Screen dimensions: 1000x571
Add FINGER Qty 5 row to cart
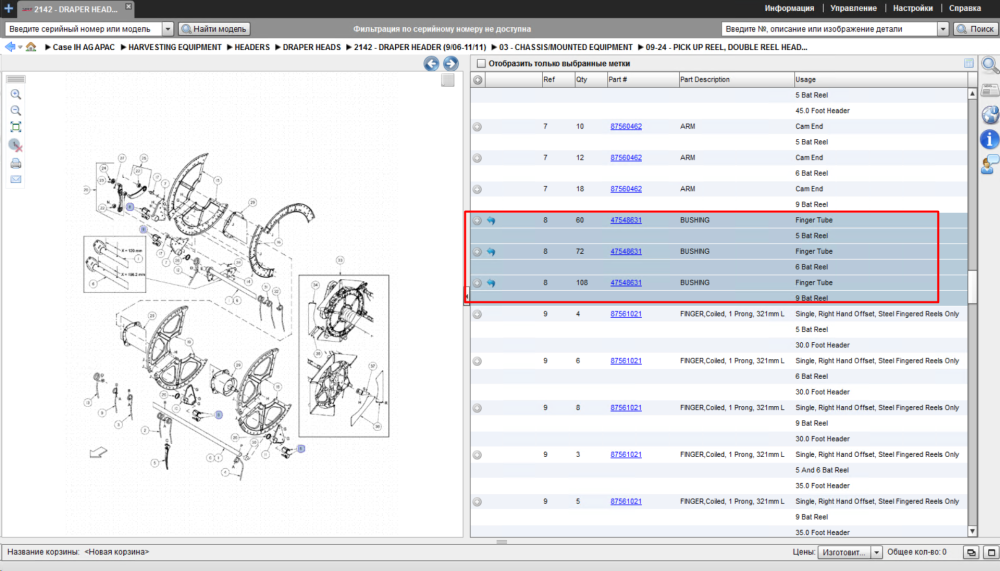pos(477,502)
